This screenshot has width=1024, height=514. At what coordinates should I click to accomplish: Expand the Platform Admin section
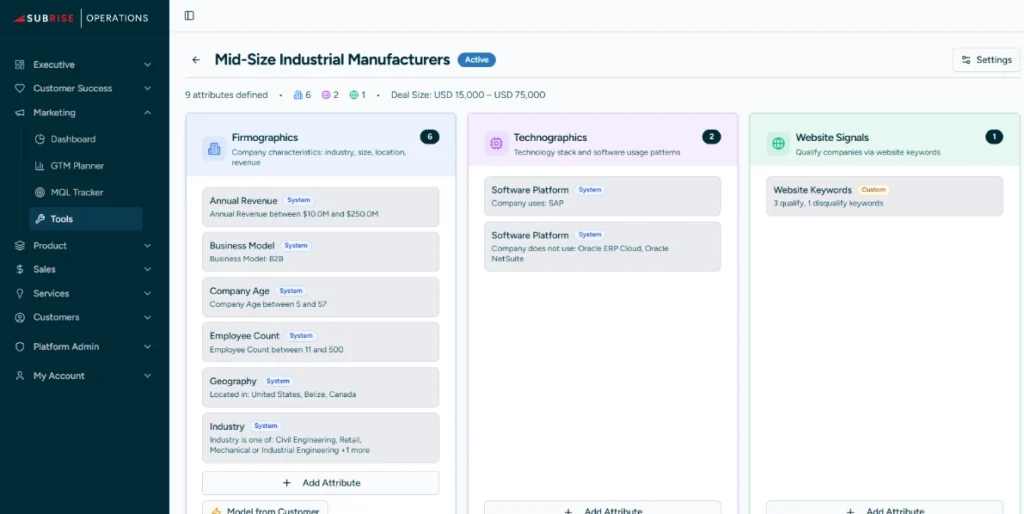pyautogui.click(x=83, y=347)
